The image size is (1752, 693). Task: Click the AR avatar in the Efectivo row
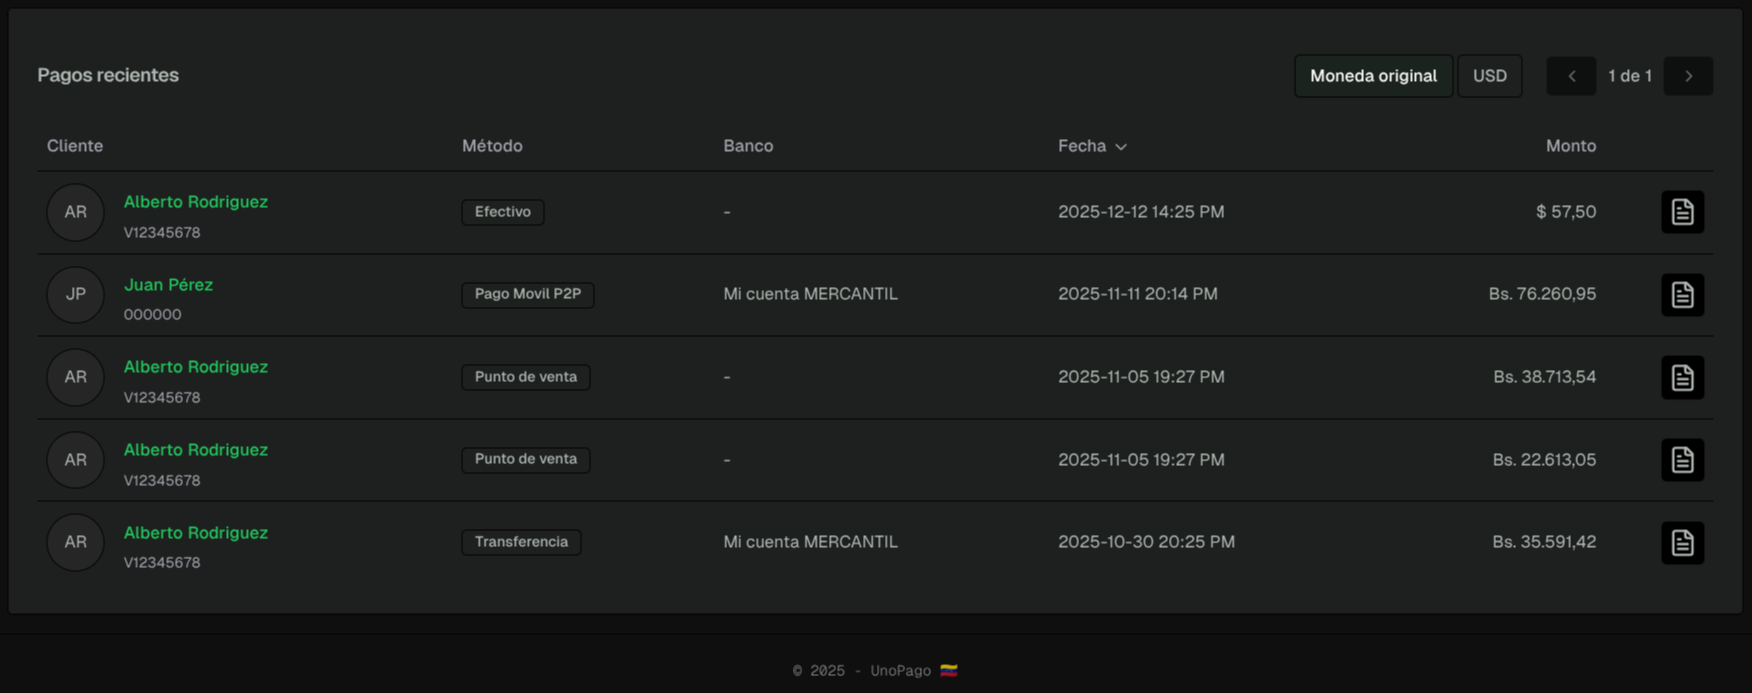(x=75, y=212)
